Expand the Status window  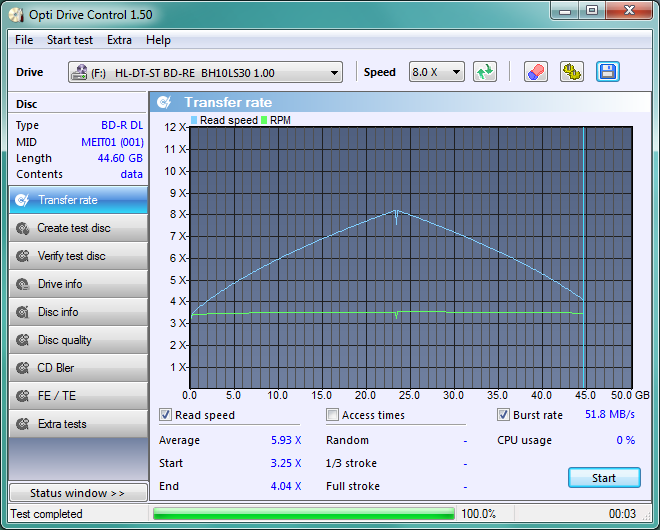click(x=78, y=493)
